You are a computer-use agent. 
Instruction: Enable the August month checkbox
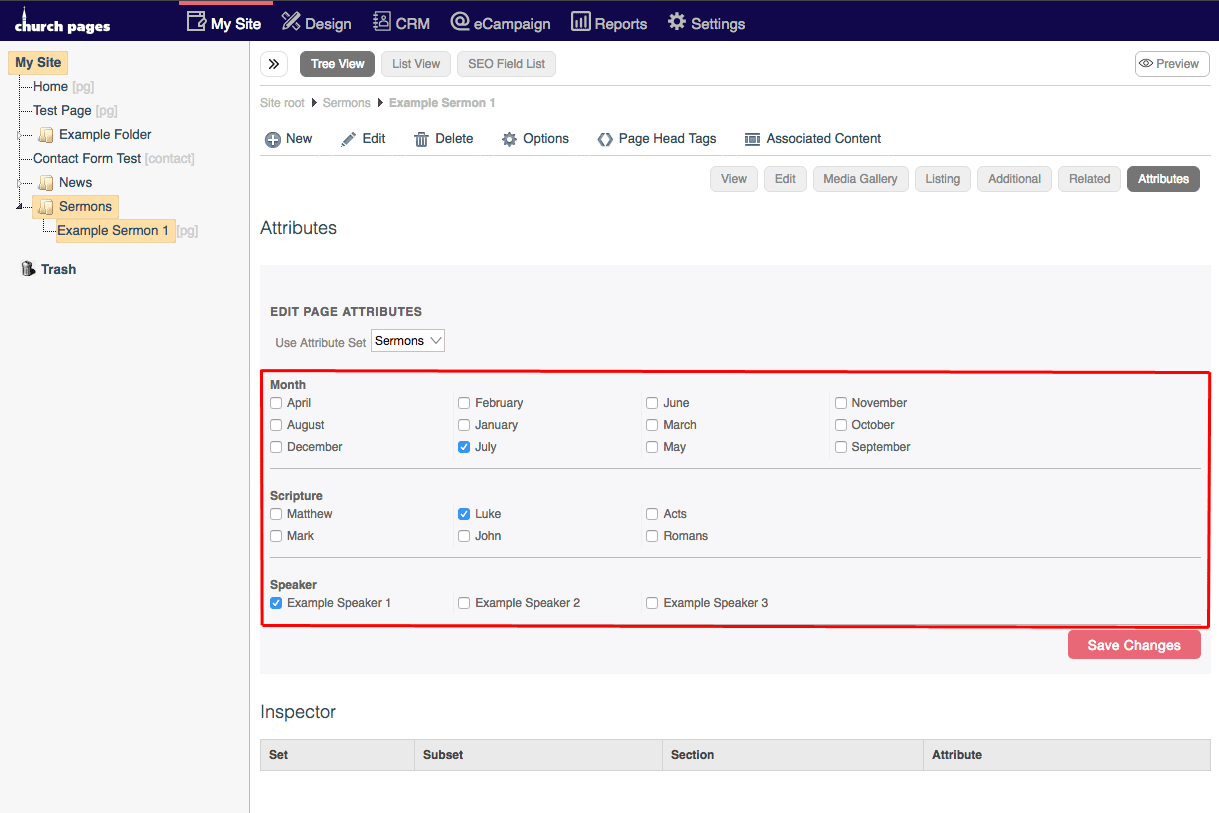point(276,425)
